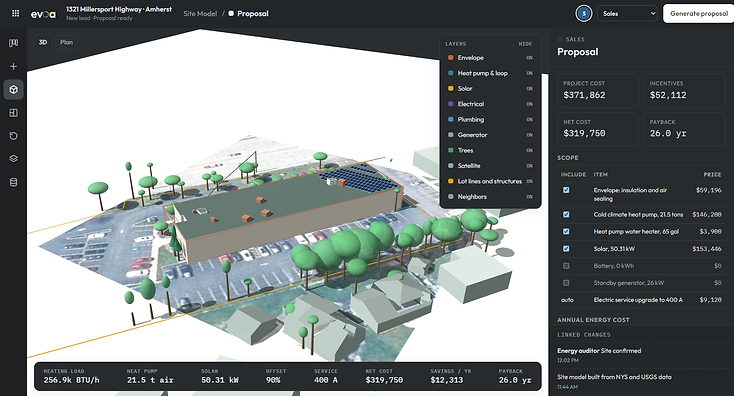Image resolution: width=734 pixels, height=396 pixels.
Task: Click the user avatar with letter S
Action: pos(584,14)
